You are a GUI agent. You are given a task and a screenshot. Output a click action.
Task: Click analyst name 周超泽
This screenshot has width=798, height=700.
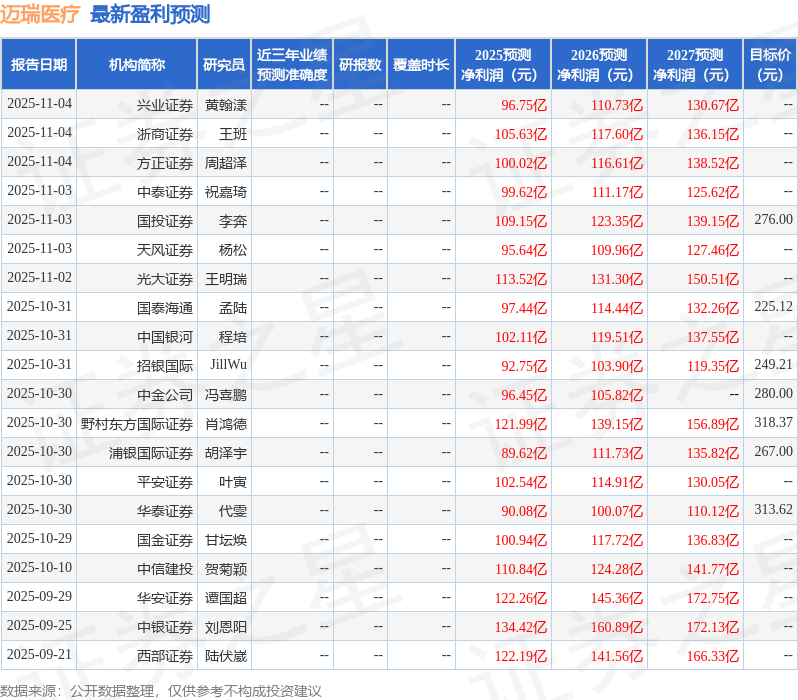point(225,163)
